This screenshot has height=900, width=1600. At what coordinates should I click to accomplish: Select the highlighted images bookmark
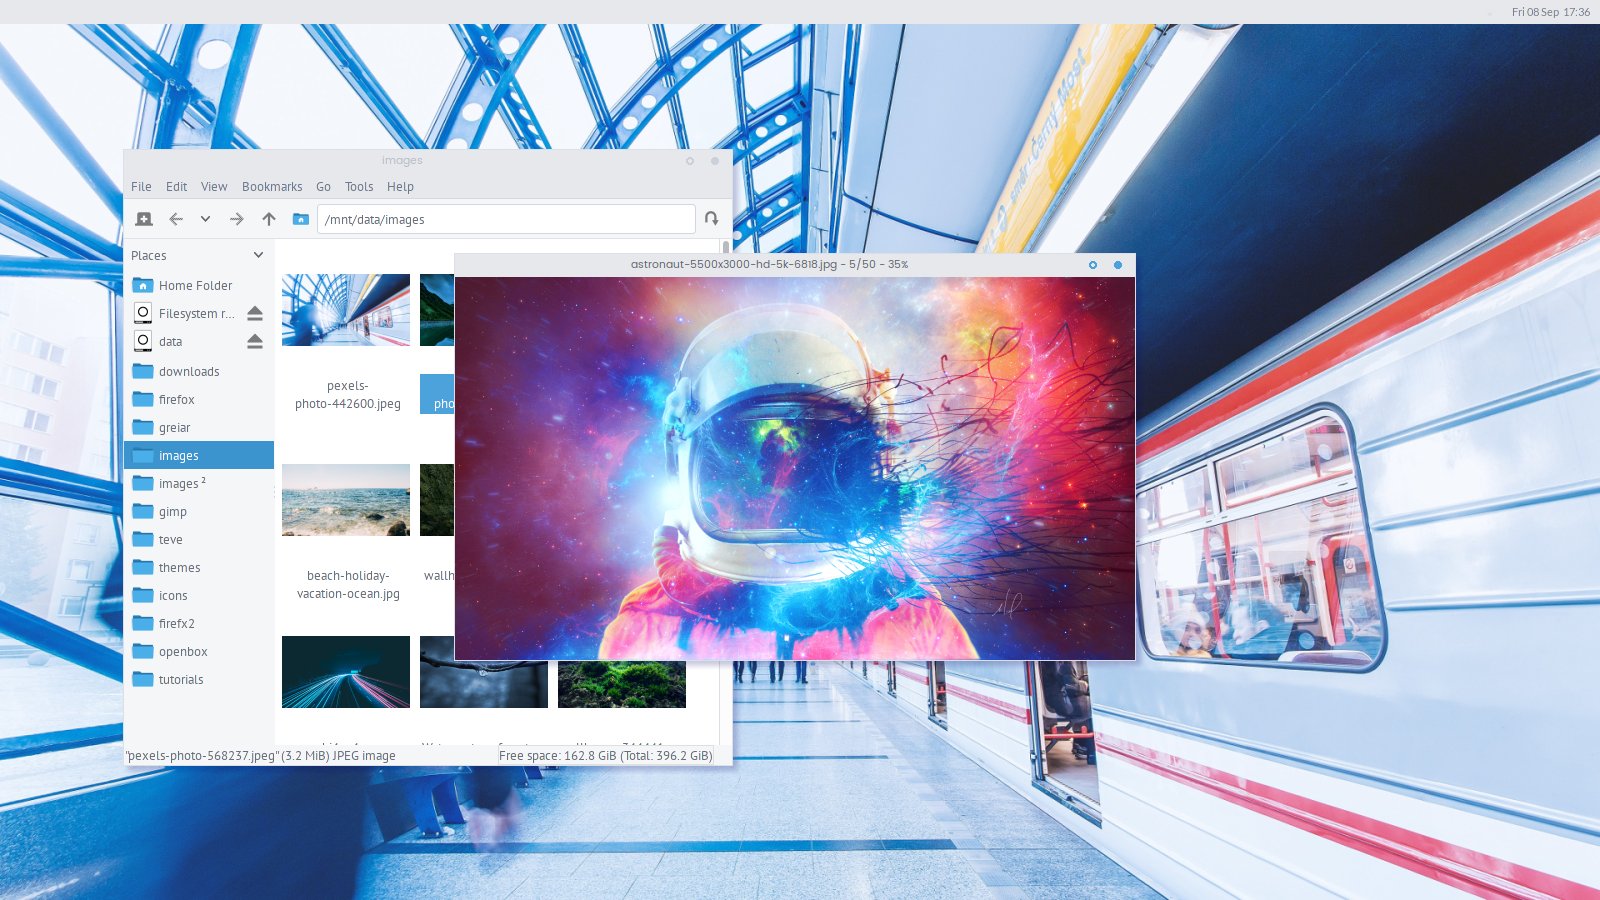(x=199, y=456)
